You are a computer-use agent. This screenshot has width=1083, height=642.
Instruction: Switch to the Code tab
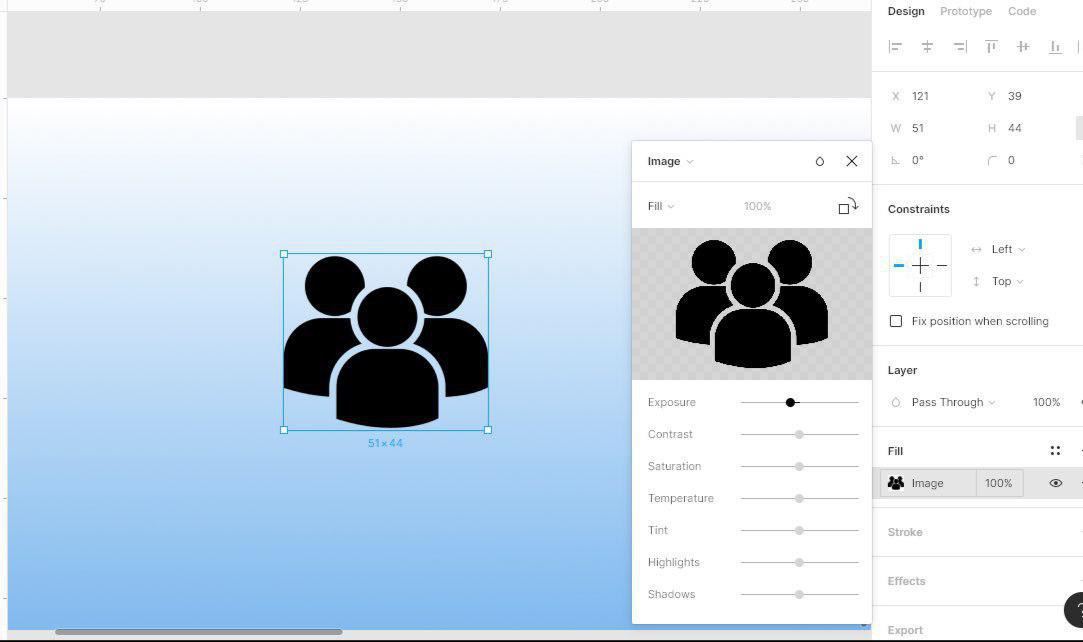click(x=1022, y=11)
